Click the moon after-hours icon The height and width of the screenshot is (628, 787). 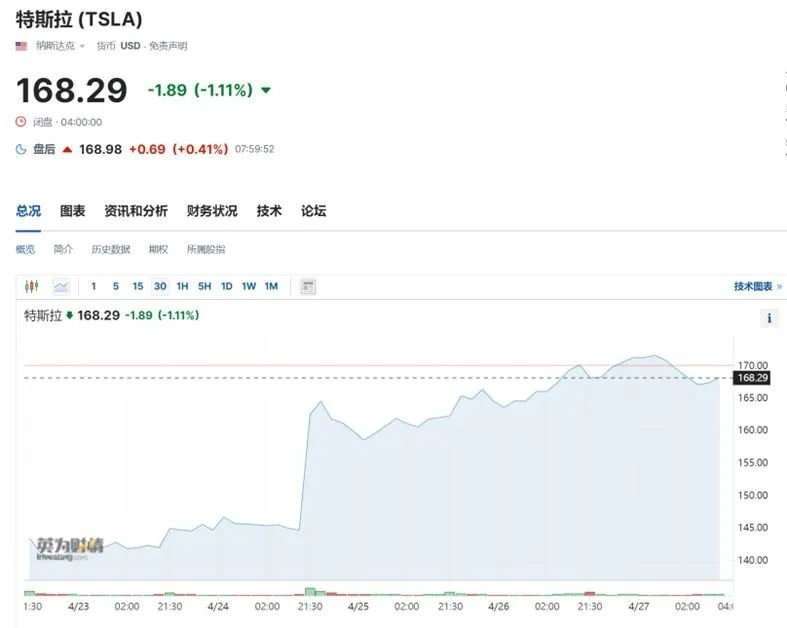coord(21,149)
